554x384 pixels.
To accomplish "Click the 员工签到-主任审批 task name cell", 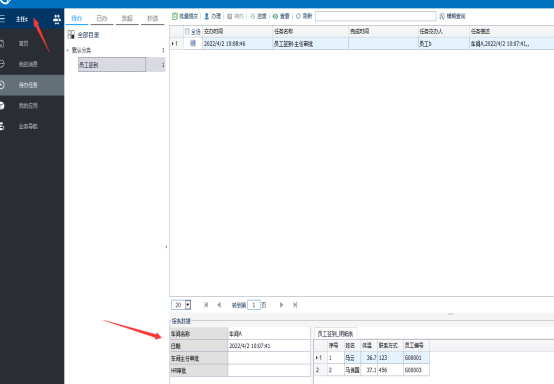I will (310, 44).
